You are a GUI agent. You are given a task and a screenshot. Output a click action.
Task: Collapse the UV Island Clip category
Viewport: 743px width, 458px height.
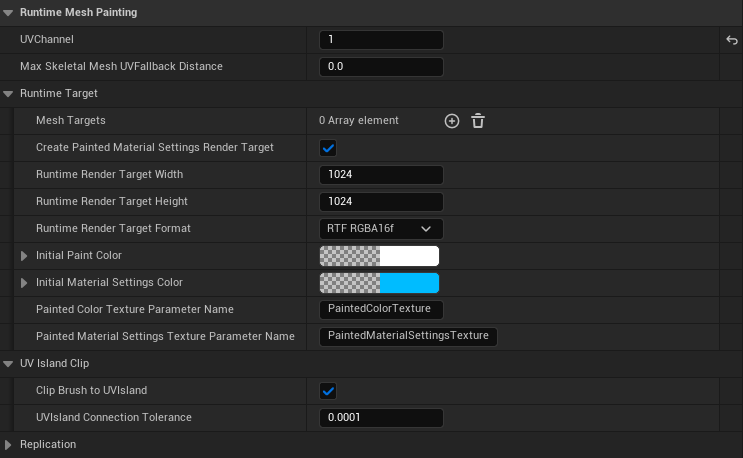click(8, 364)
